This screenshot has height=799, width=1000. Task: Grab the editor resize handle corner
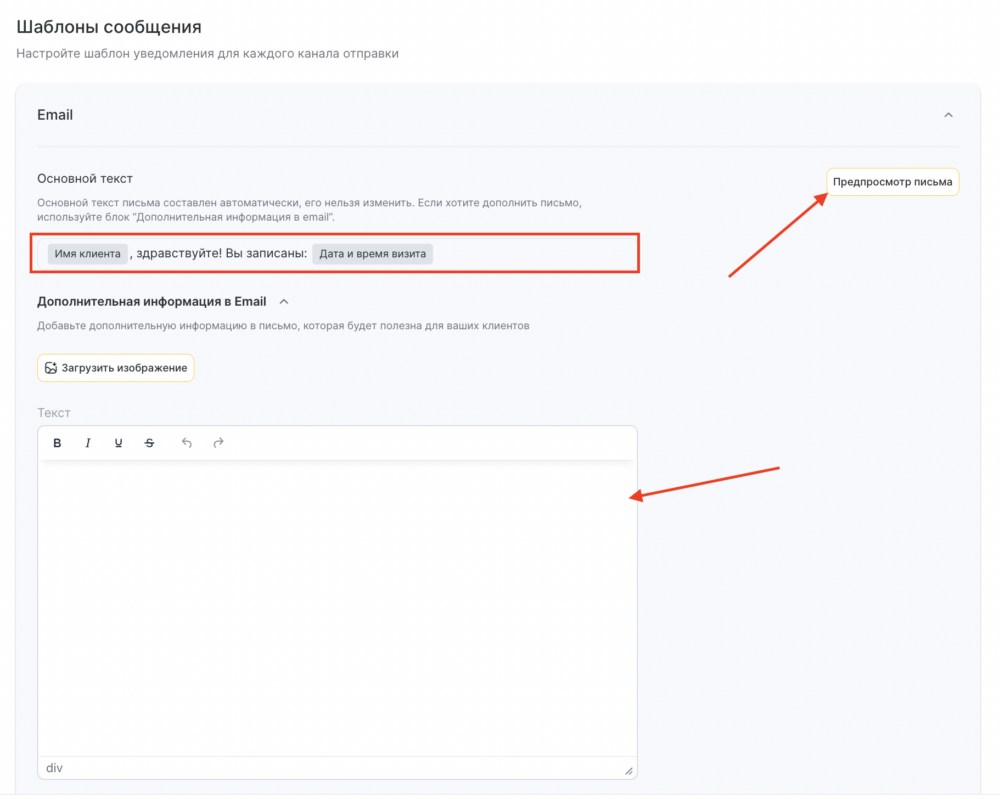click(629, 771)
